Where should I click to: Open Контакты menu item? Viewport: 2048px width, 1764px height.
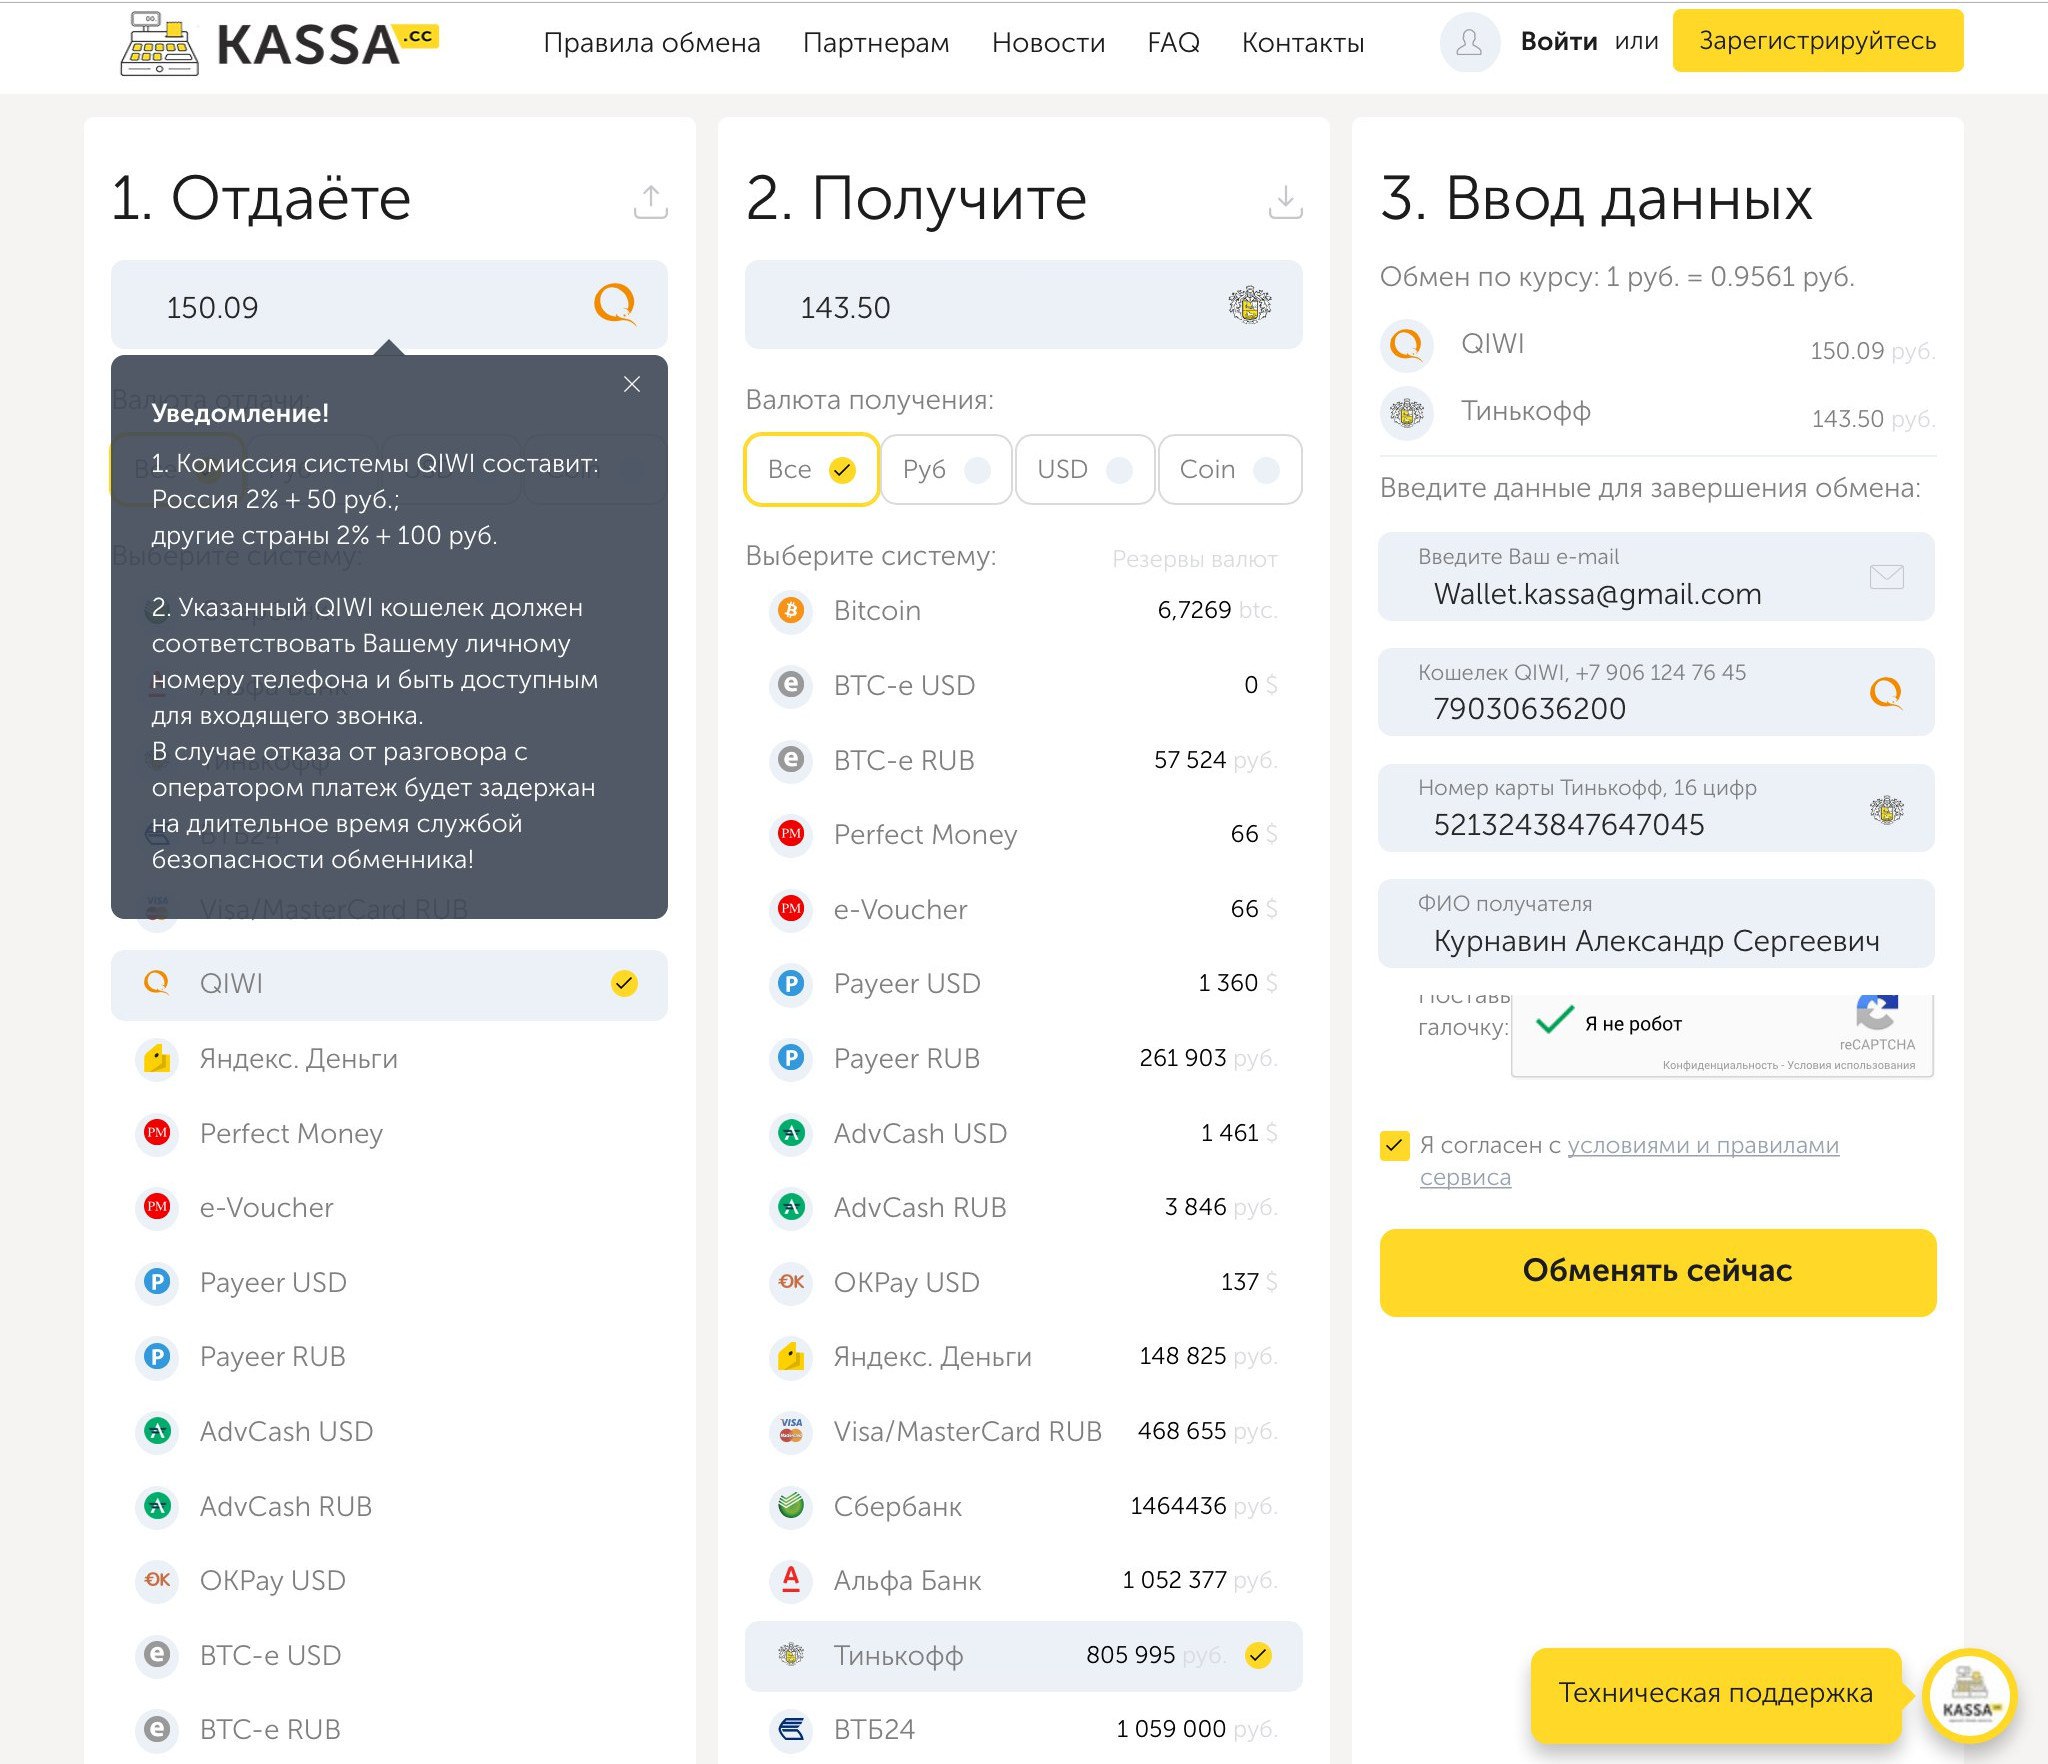pos(1303,43)
